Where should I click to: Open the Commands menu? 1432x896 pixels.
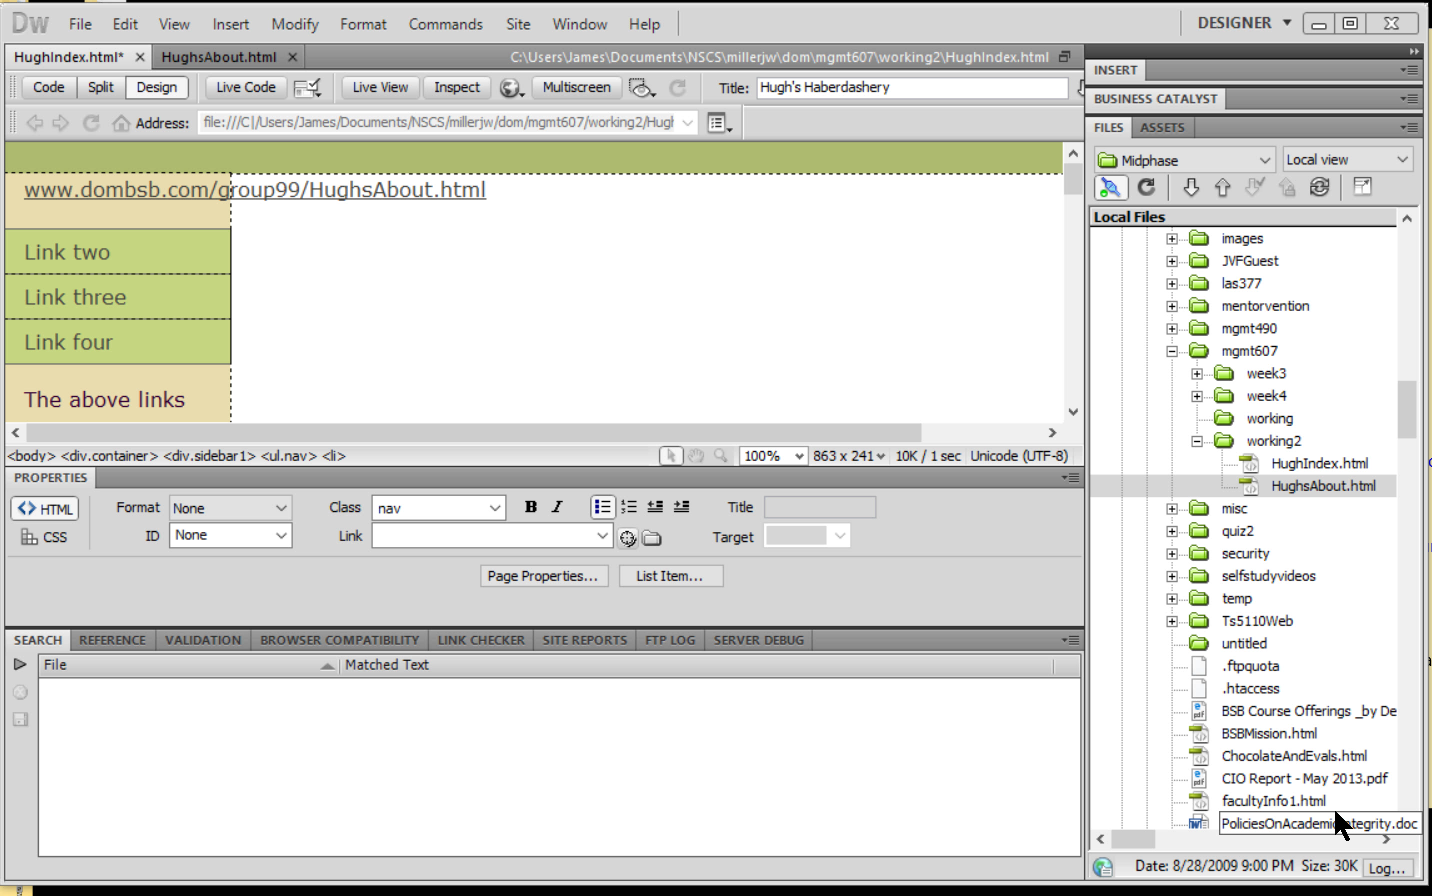click(x=445, y=24)
